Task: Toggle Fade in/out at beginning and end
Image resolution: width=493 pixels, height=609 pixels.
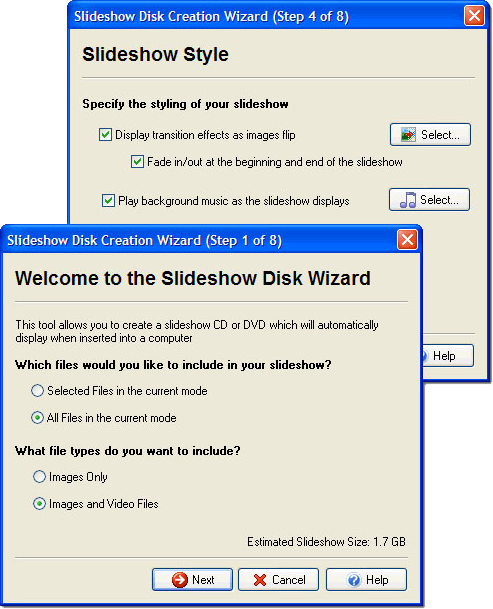Action: pyautogui.click(x=137, y=162)
